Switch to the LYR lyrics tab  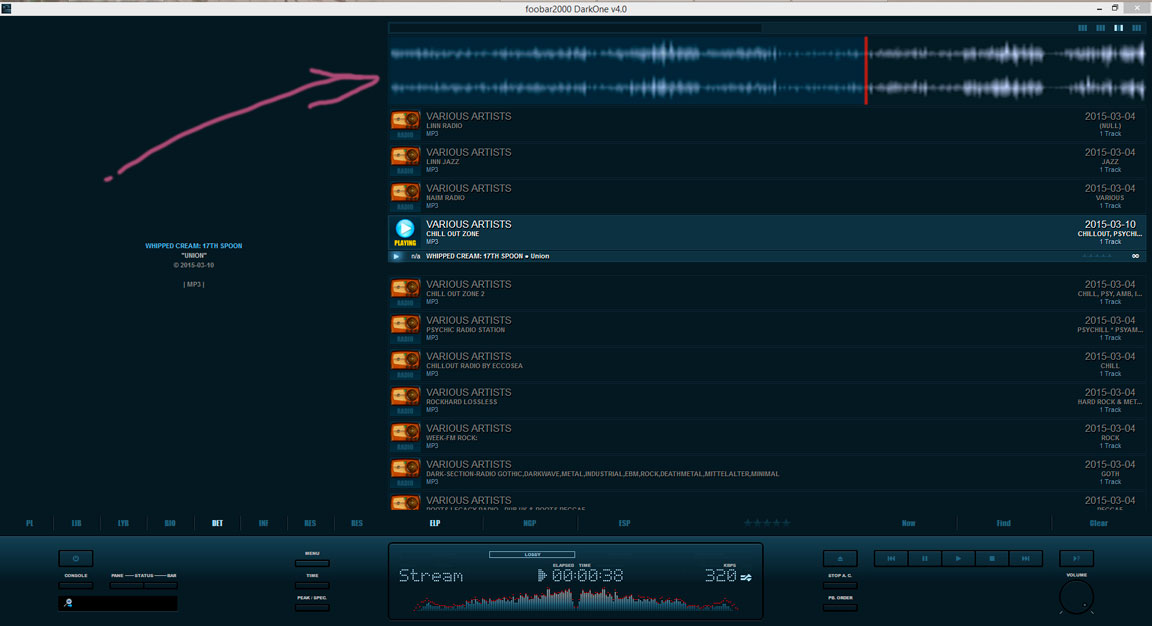[123, 523]
